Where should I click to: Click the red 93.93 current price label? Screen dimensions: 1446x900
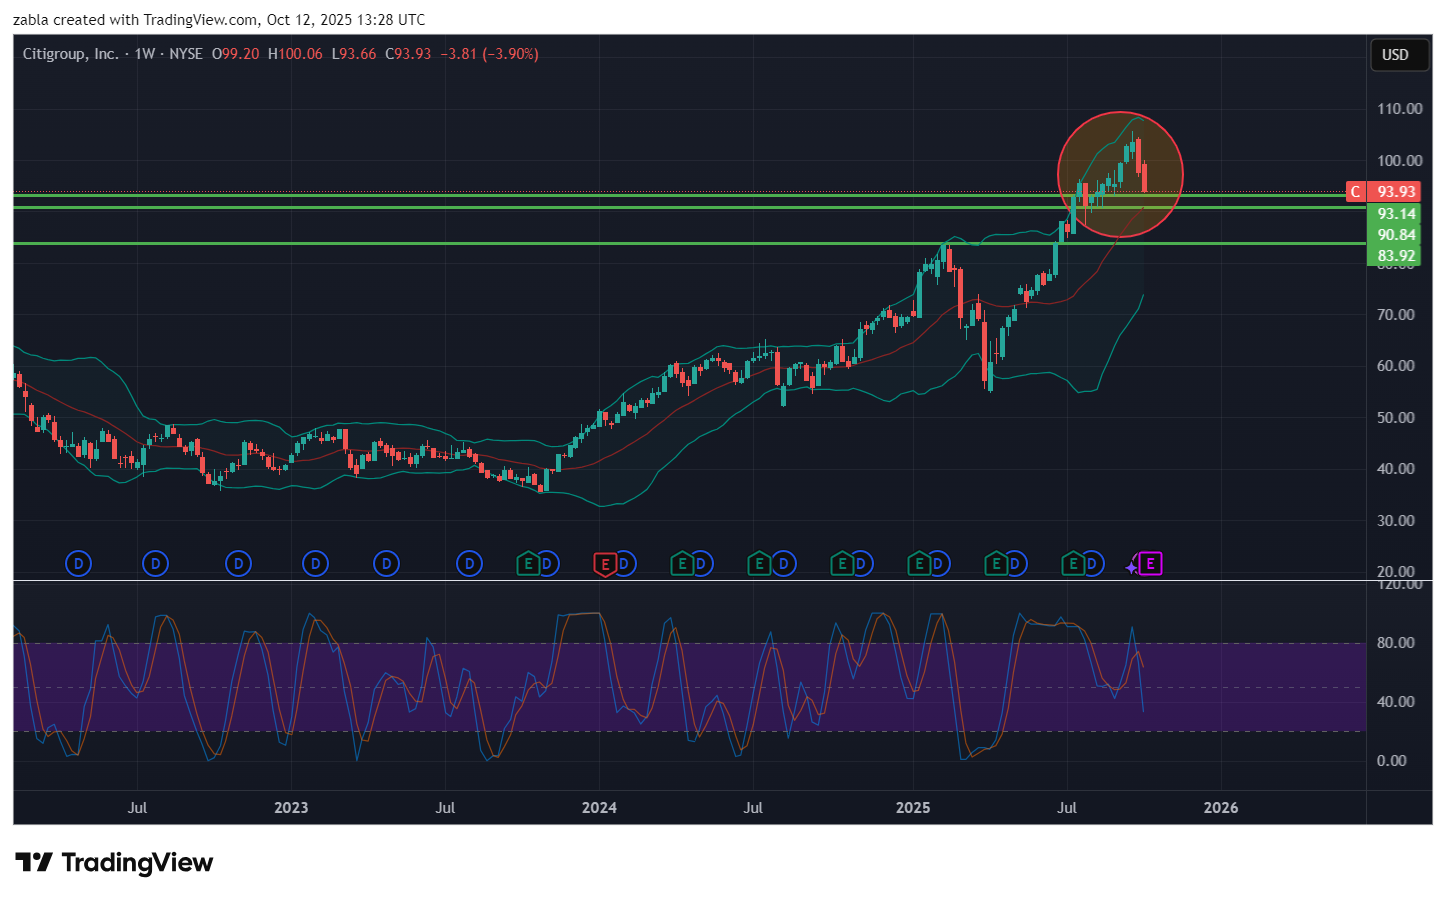1396,192
